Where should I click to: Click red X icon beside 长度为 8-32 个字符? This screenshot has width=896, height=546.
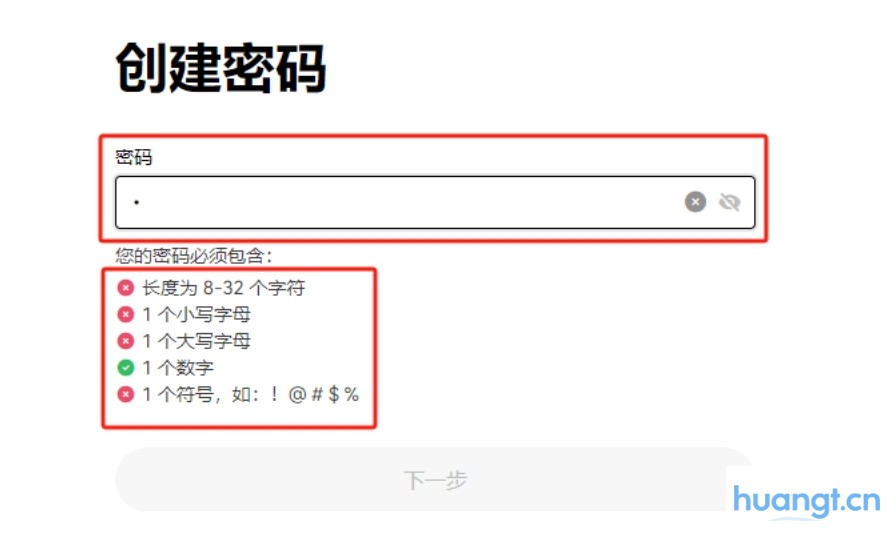pyautogui.click(x=126, y=287)
